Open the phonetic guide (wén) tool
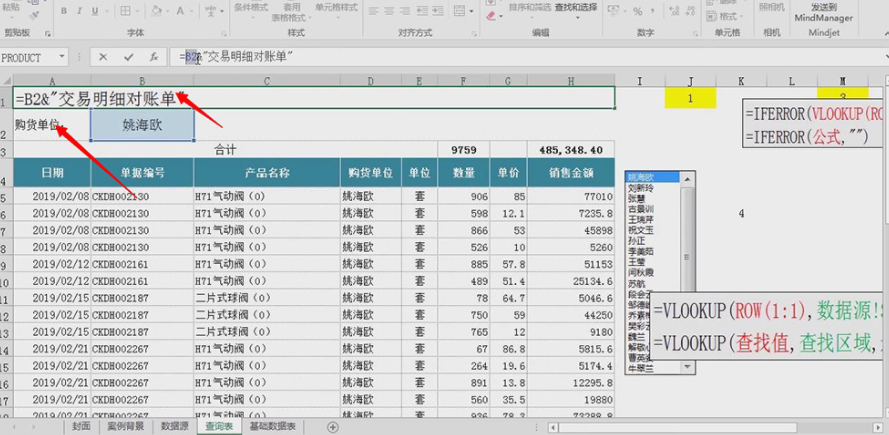 pos(210,11)
